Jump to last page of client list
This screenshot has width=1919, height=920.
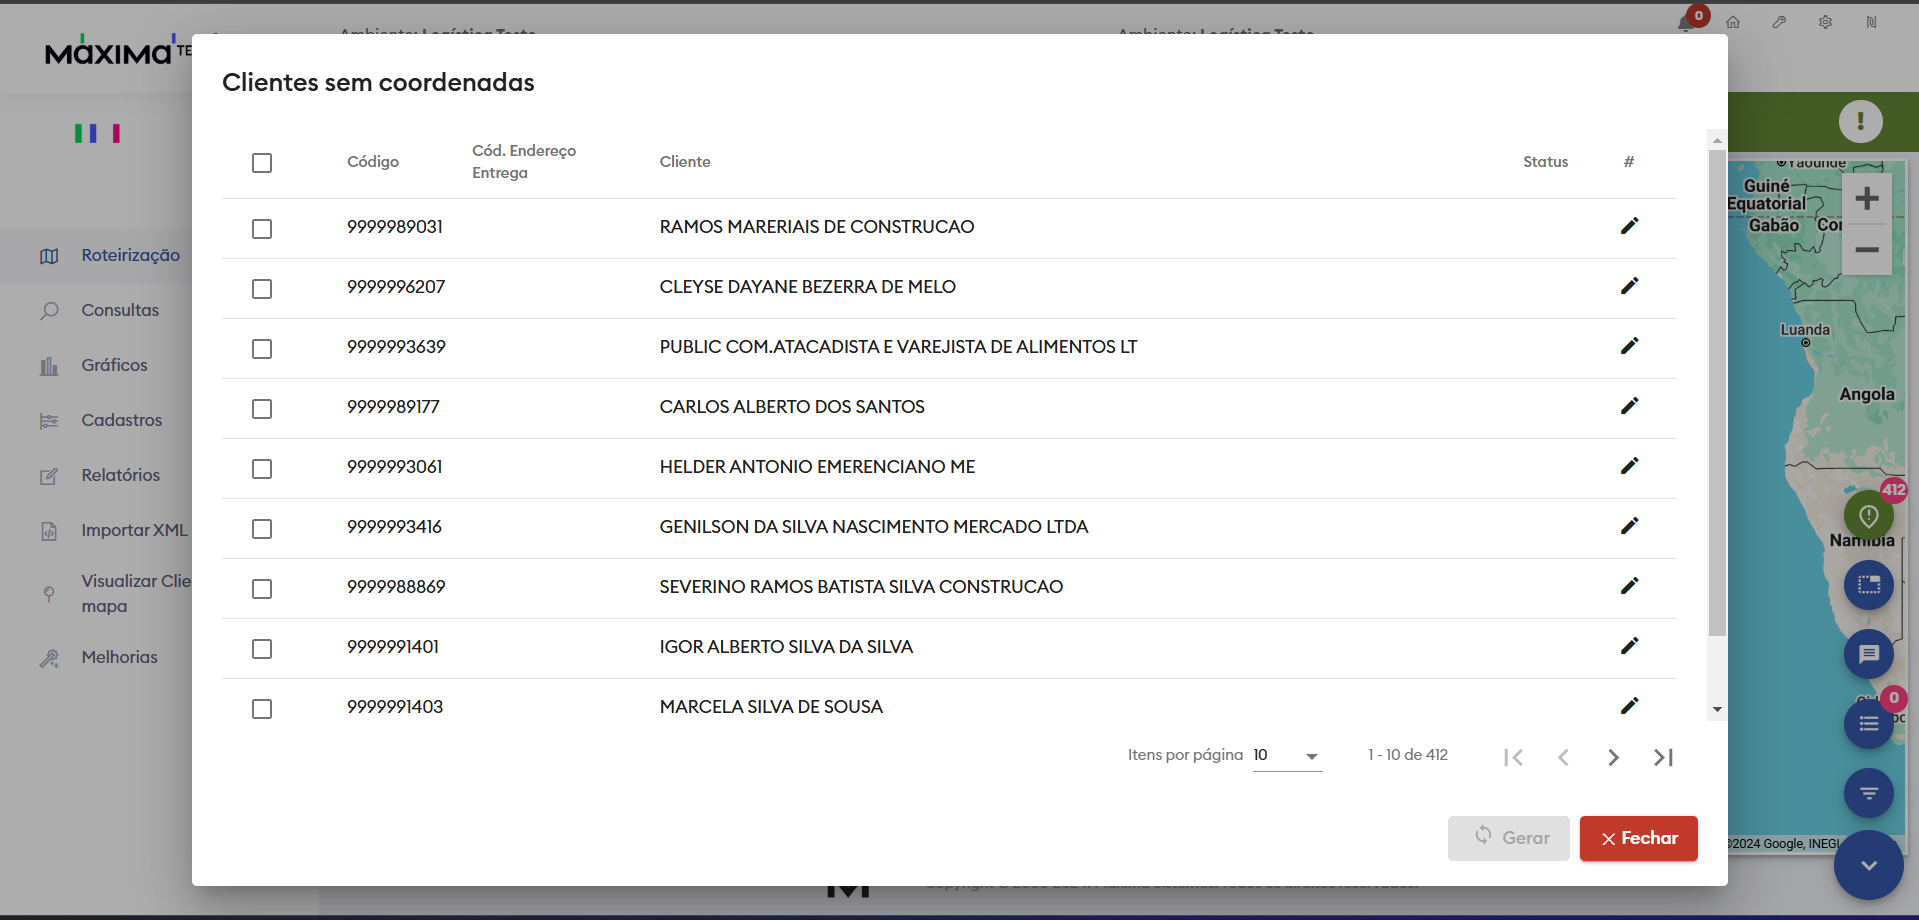[1663, 757]
